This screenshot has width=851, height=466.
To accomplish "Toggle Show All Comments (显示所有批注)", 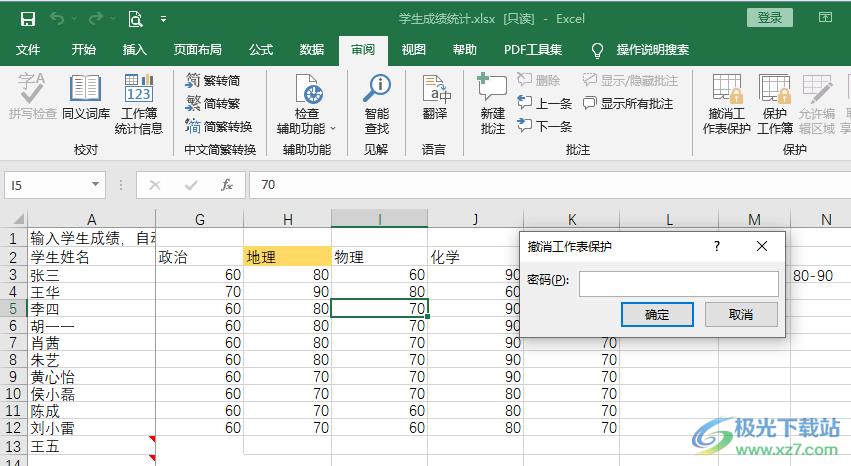I will (628, 103).
